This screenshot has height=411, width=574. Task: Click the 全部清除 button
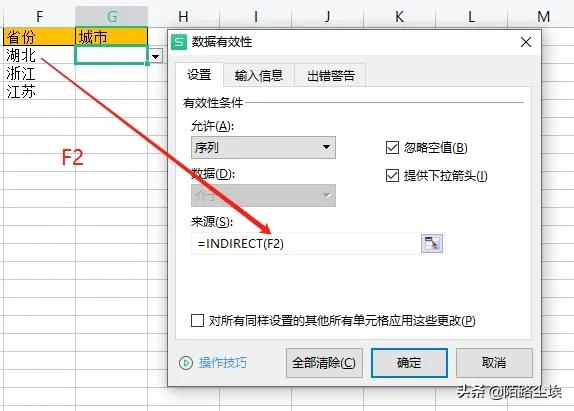pos(324,363)
